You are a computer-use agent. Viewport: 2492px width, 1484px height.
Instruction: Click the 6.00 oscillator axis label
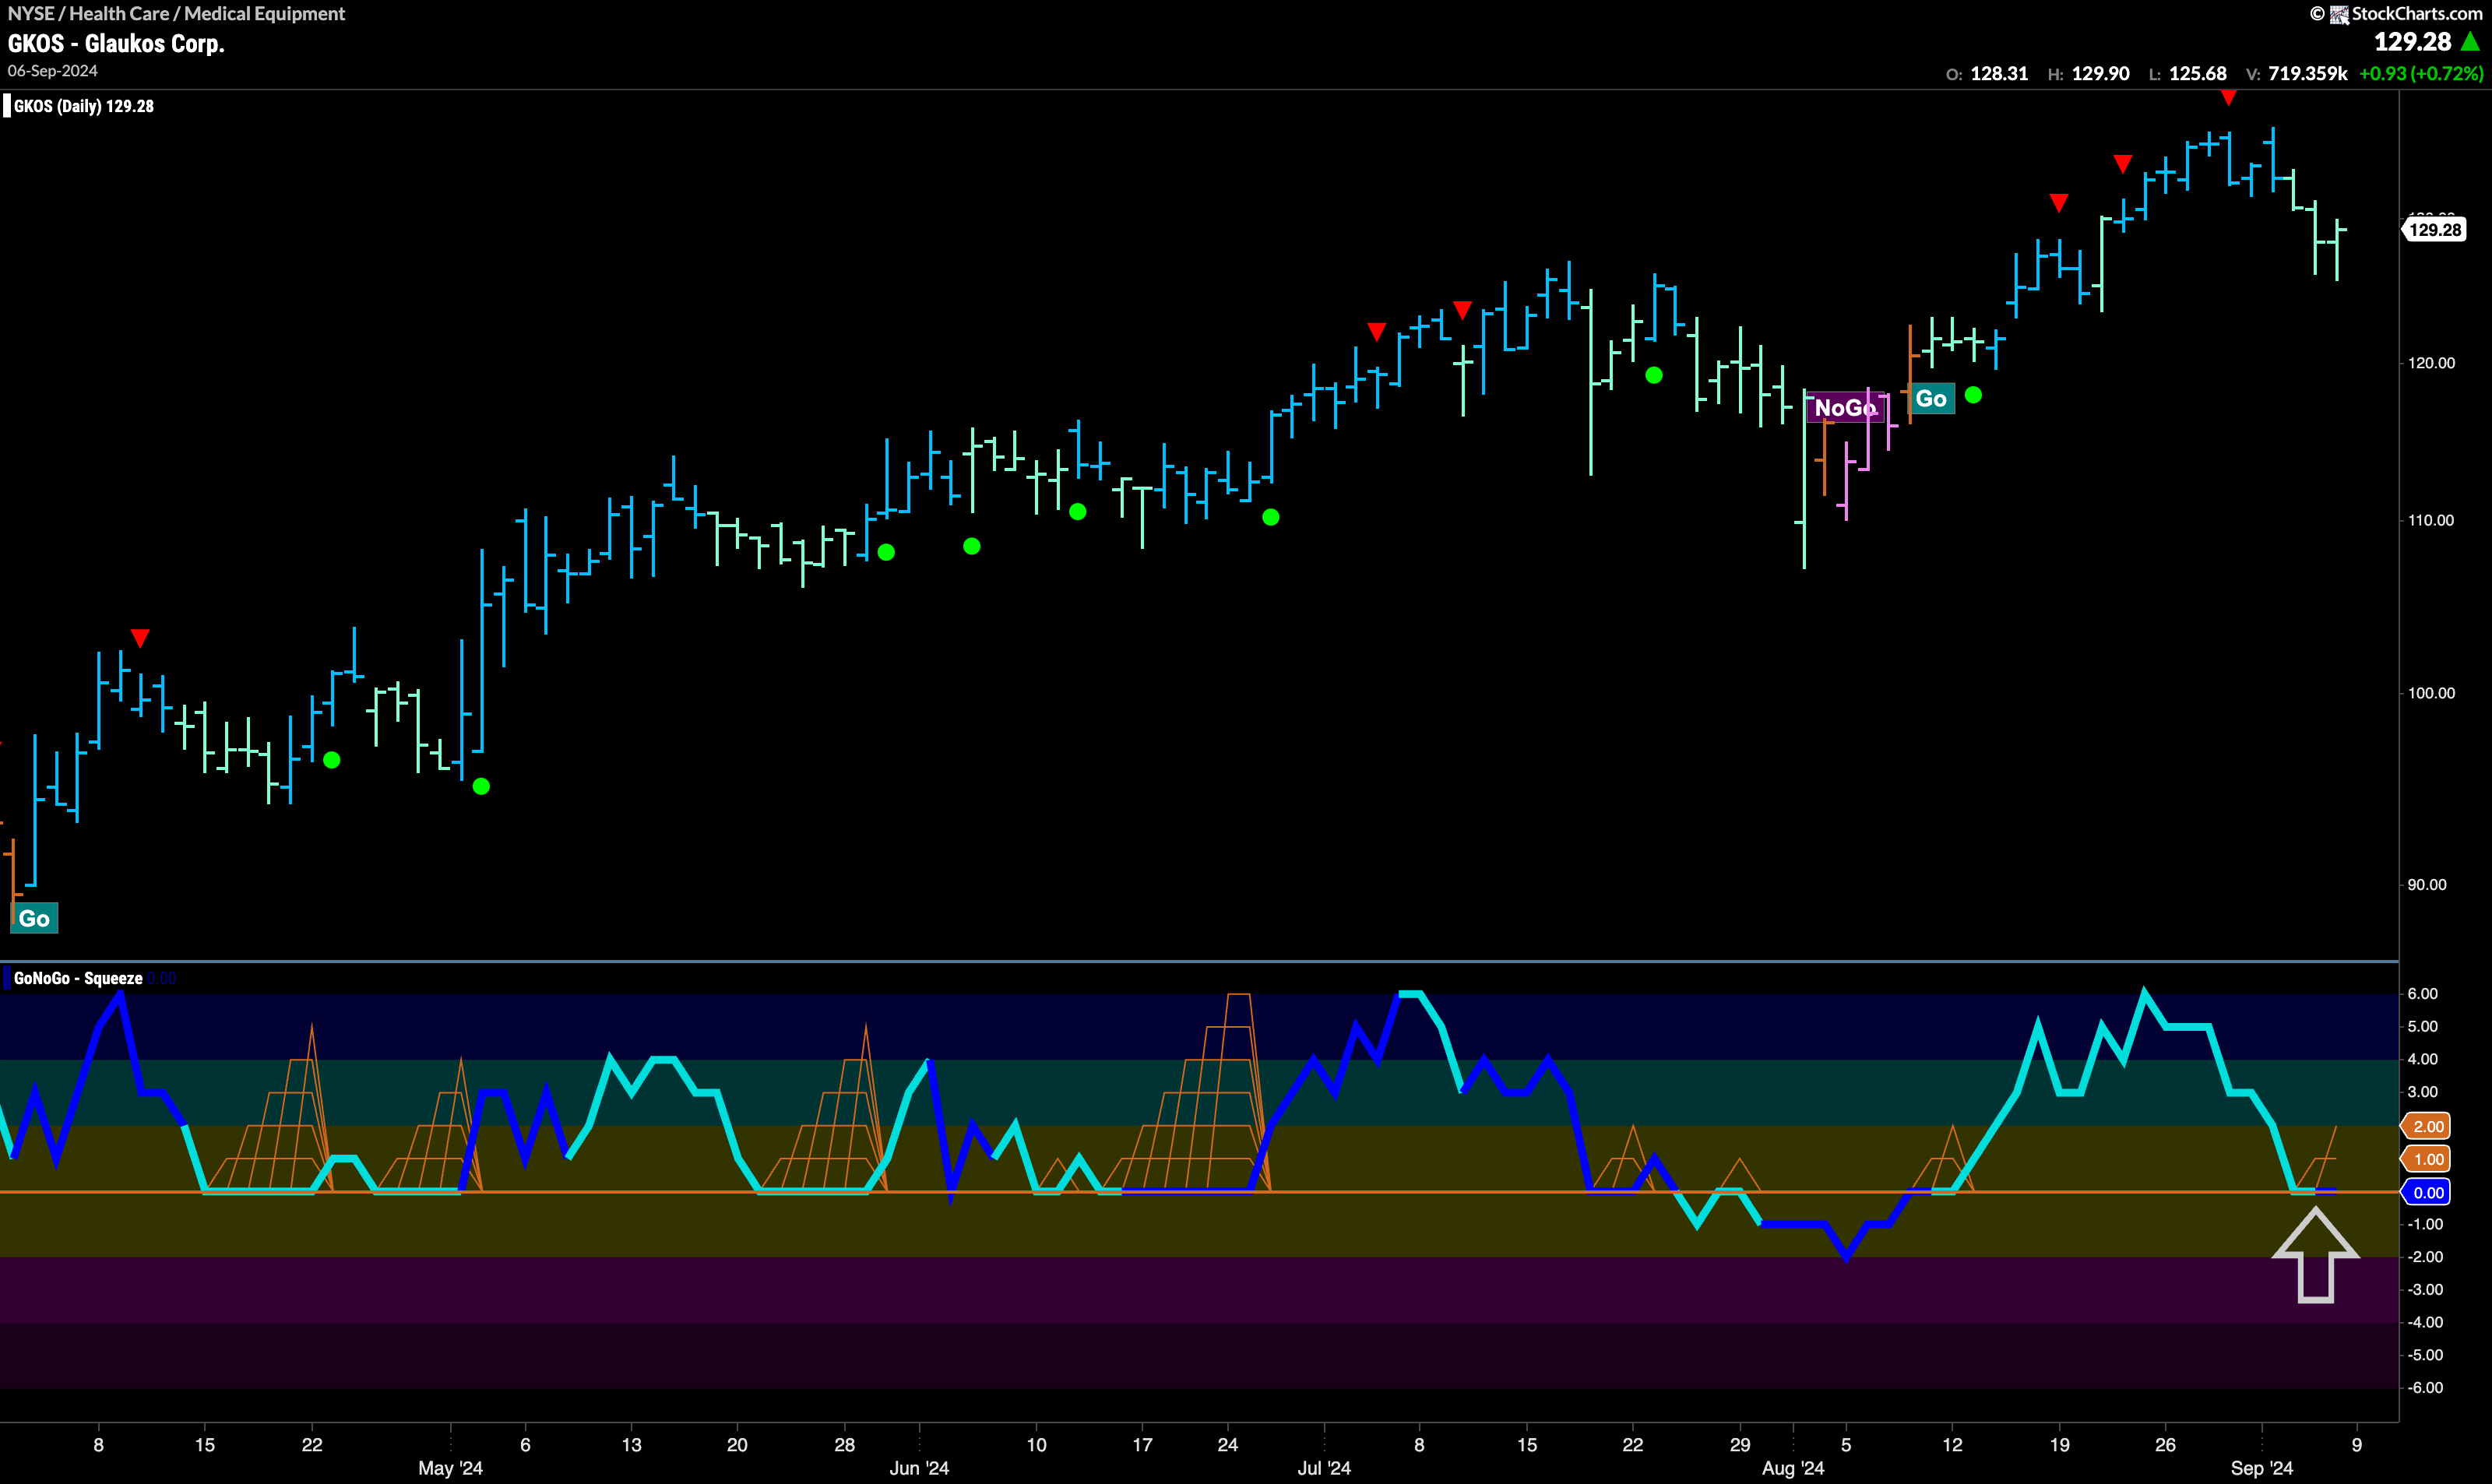(x=2423, y=994)
